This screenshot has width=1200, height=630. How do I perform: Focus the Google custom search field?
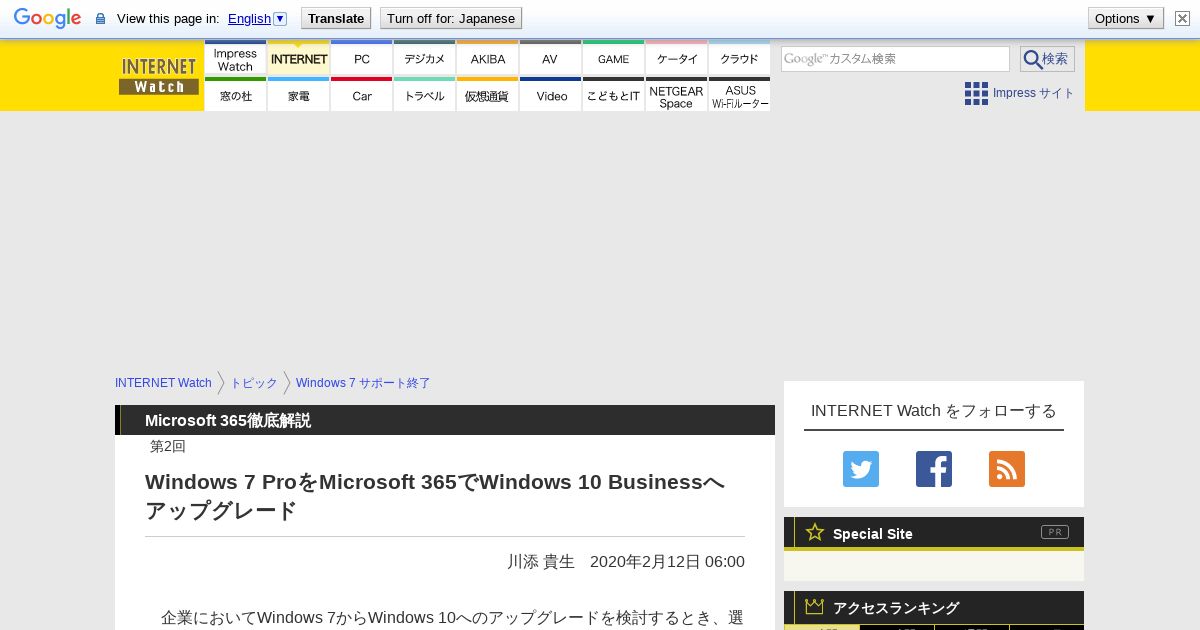coord(895,59)
